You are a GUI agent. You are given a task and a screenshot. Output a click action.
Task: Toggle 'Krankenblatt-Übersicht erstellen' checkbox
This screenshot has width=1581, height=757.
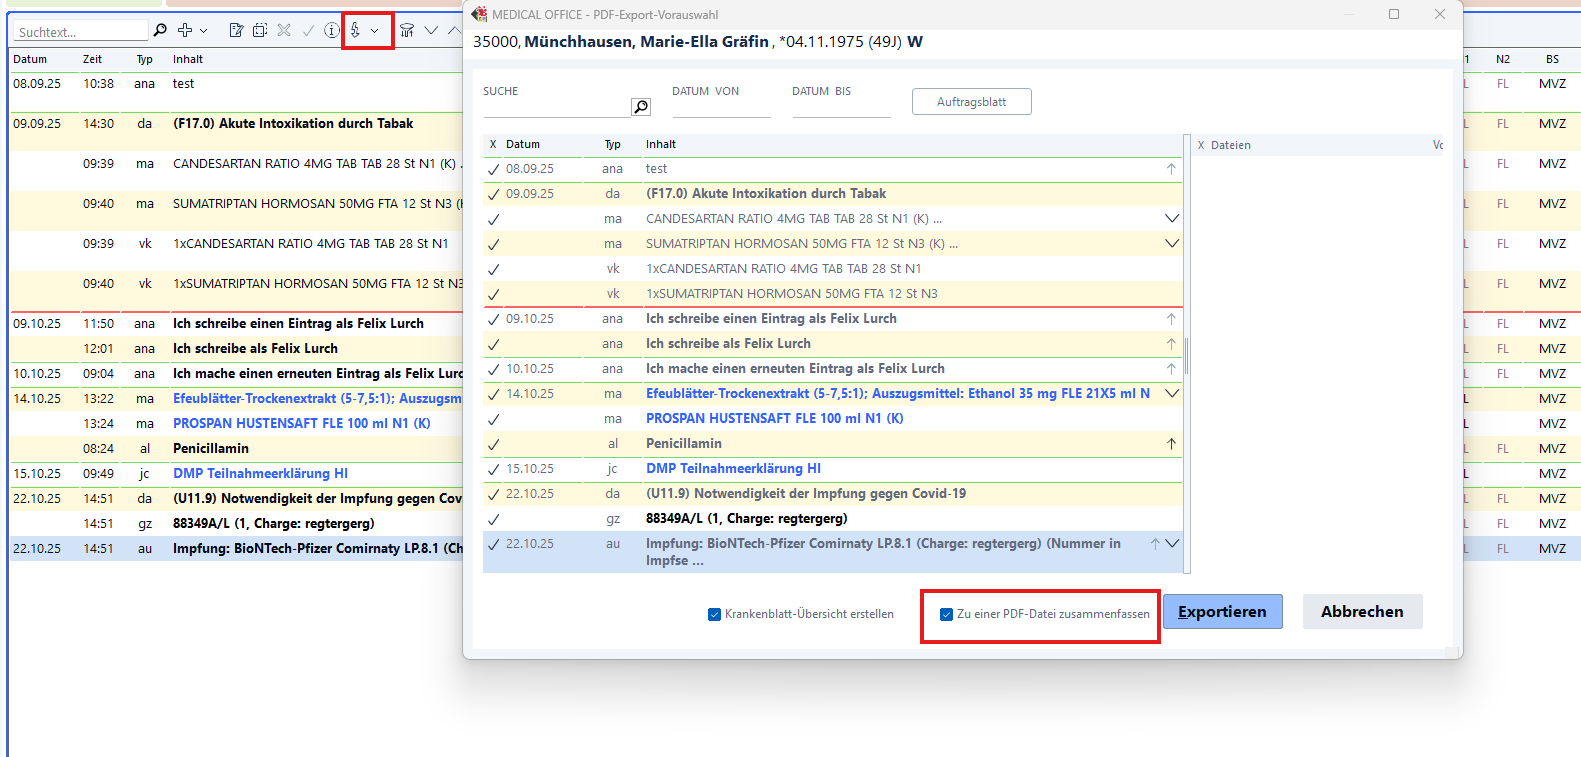[714, 614]
